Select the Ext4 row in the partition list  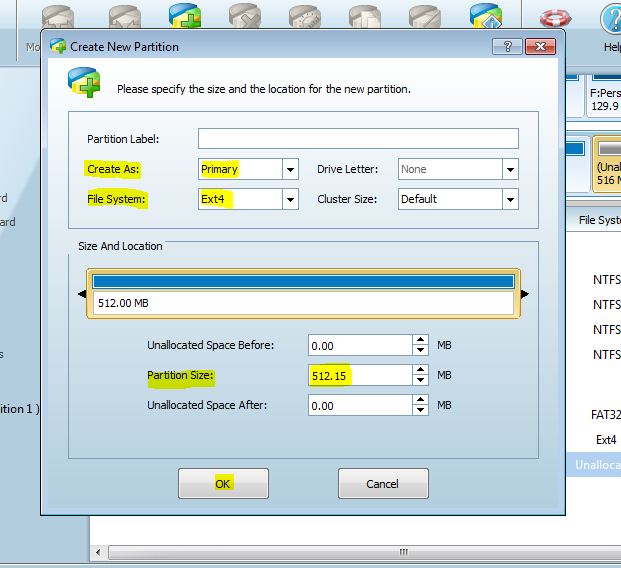tap(593, 440)
